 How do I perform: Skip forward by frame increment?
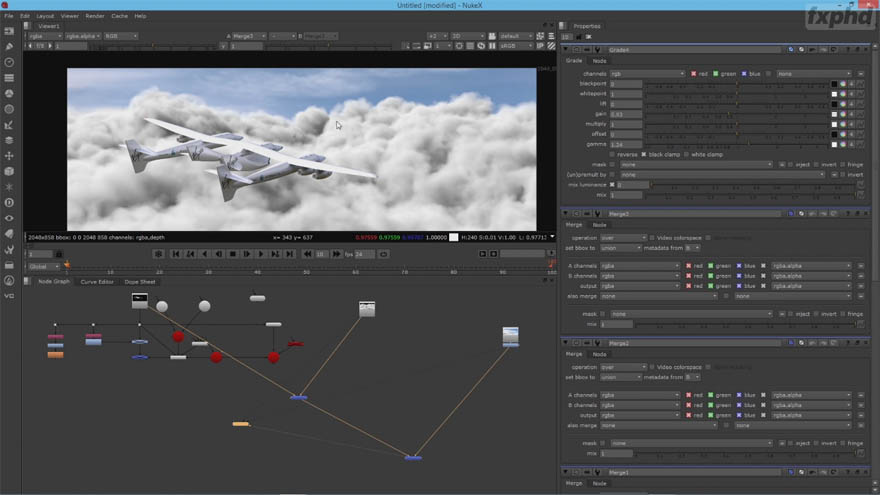pos(336,254)
